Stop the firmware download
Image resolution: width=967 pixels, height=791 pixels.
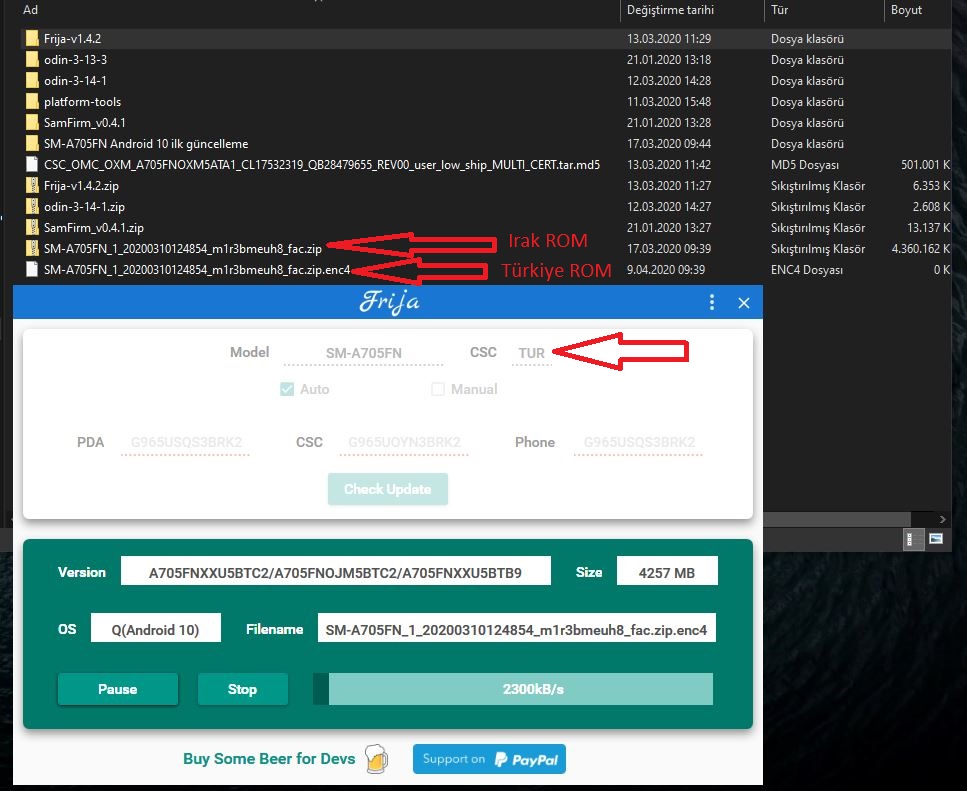pyautogui.click(x=242, y=689)
